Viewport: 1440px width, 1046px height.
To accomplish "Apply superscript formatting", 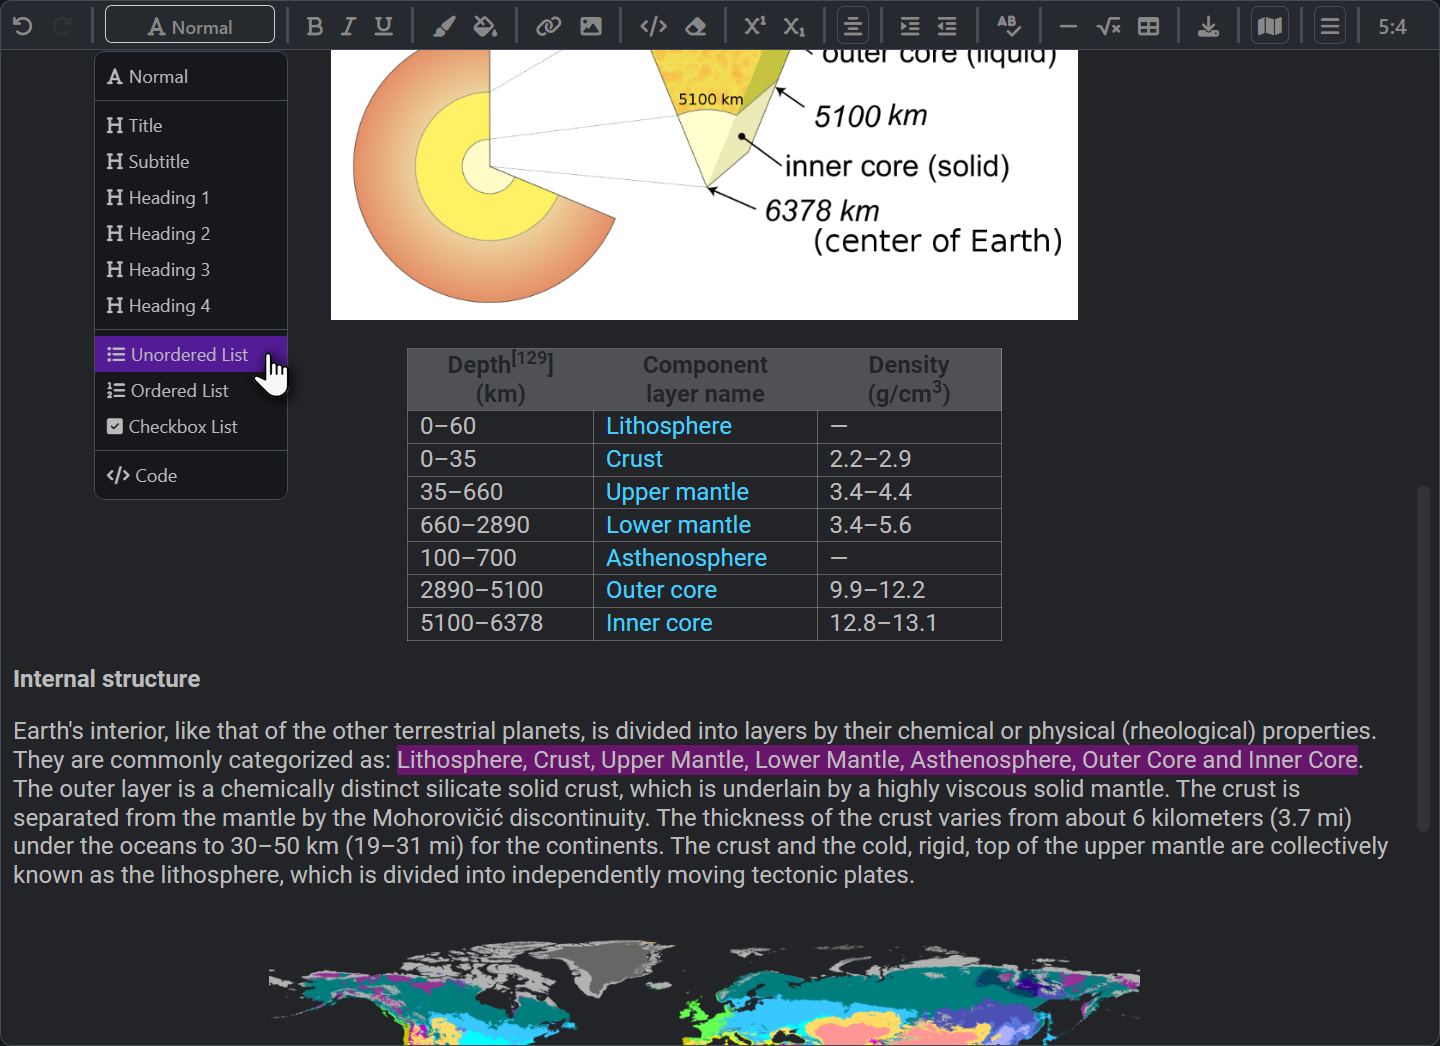I will (755, 27).
